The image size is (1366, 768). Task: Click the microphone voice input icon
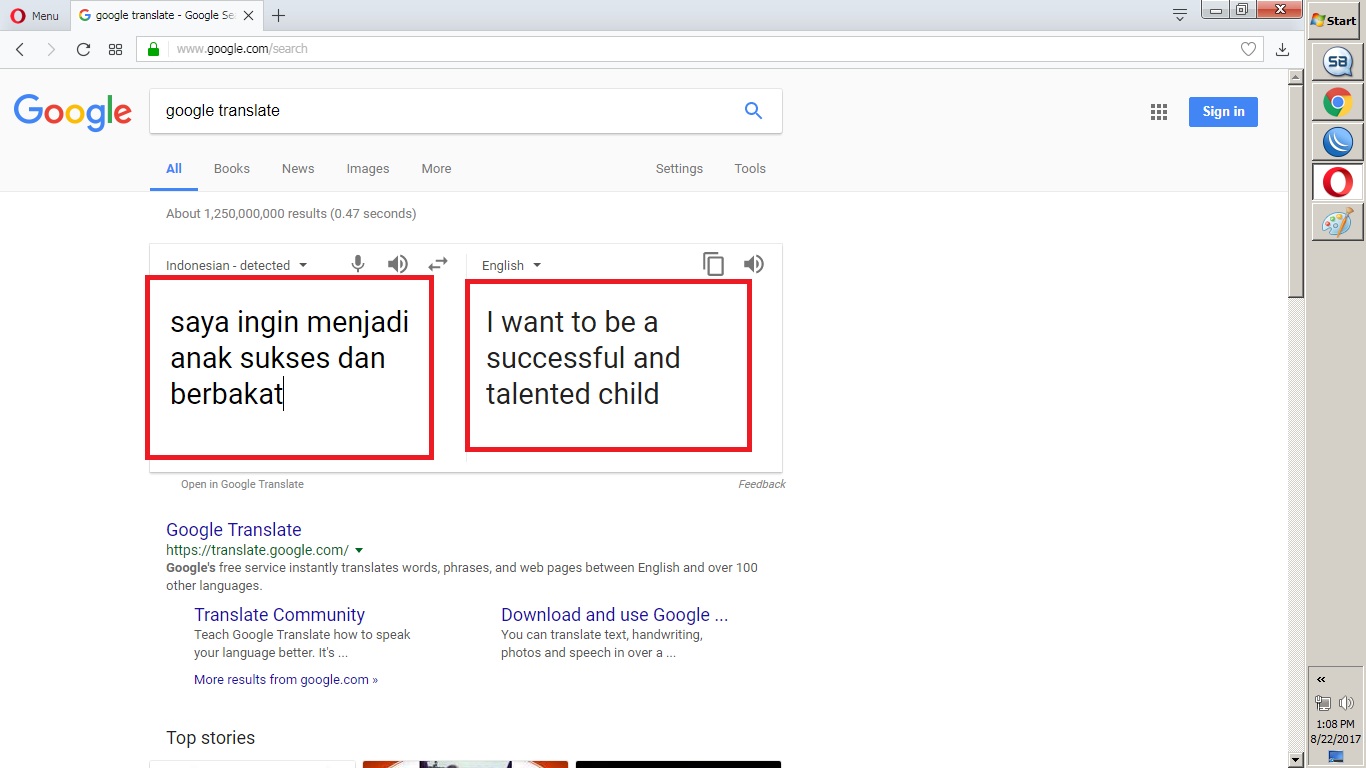358,264
